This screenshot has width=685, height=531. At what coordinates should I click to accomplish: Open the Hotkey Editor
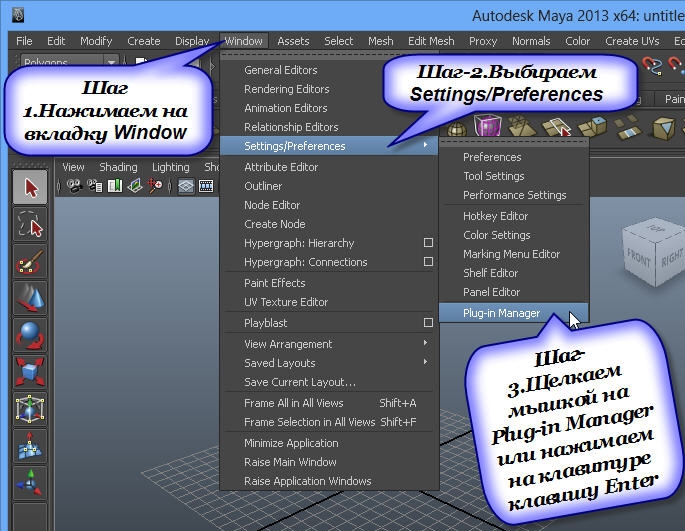pos(495,216)
